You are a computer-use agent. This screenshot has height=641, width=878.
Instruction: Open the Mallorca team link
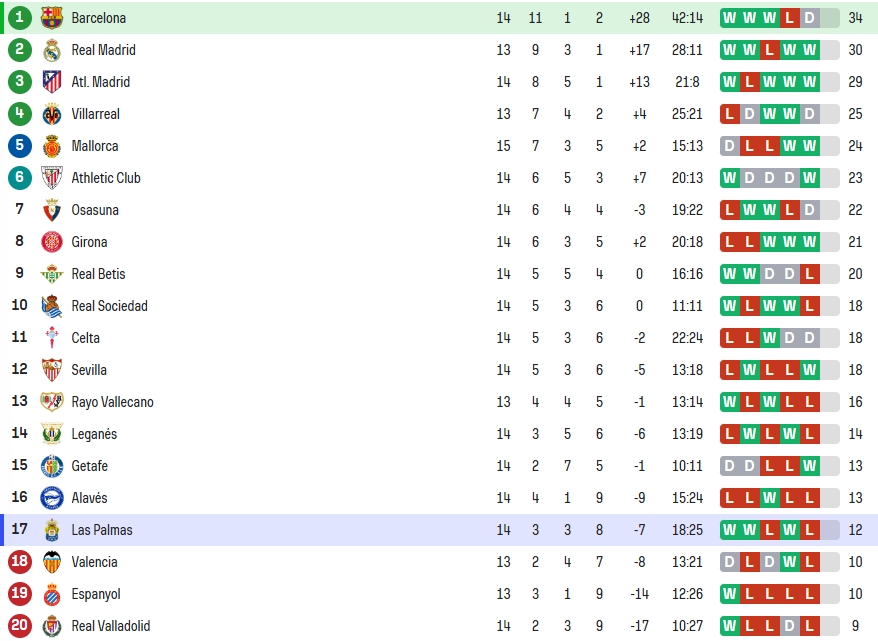coord(95,146)
